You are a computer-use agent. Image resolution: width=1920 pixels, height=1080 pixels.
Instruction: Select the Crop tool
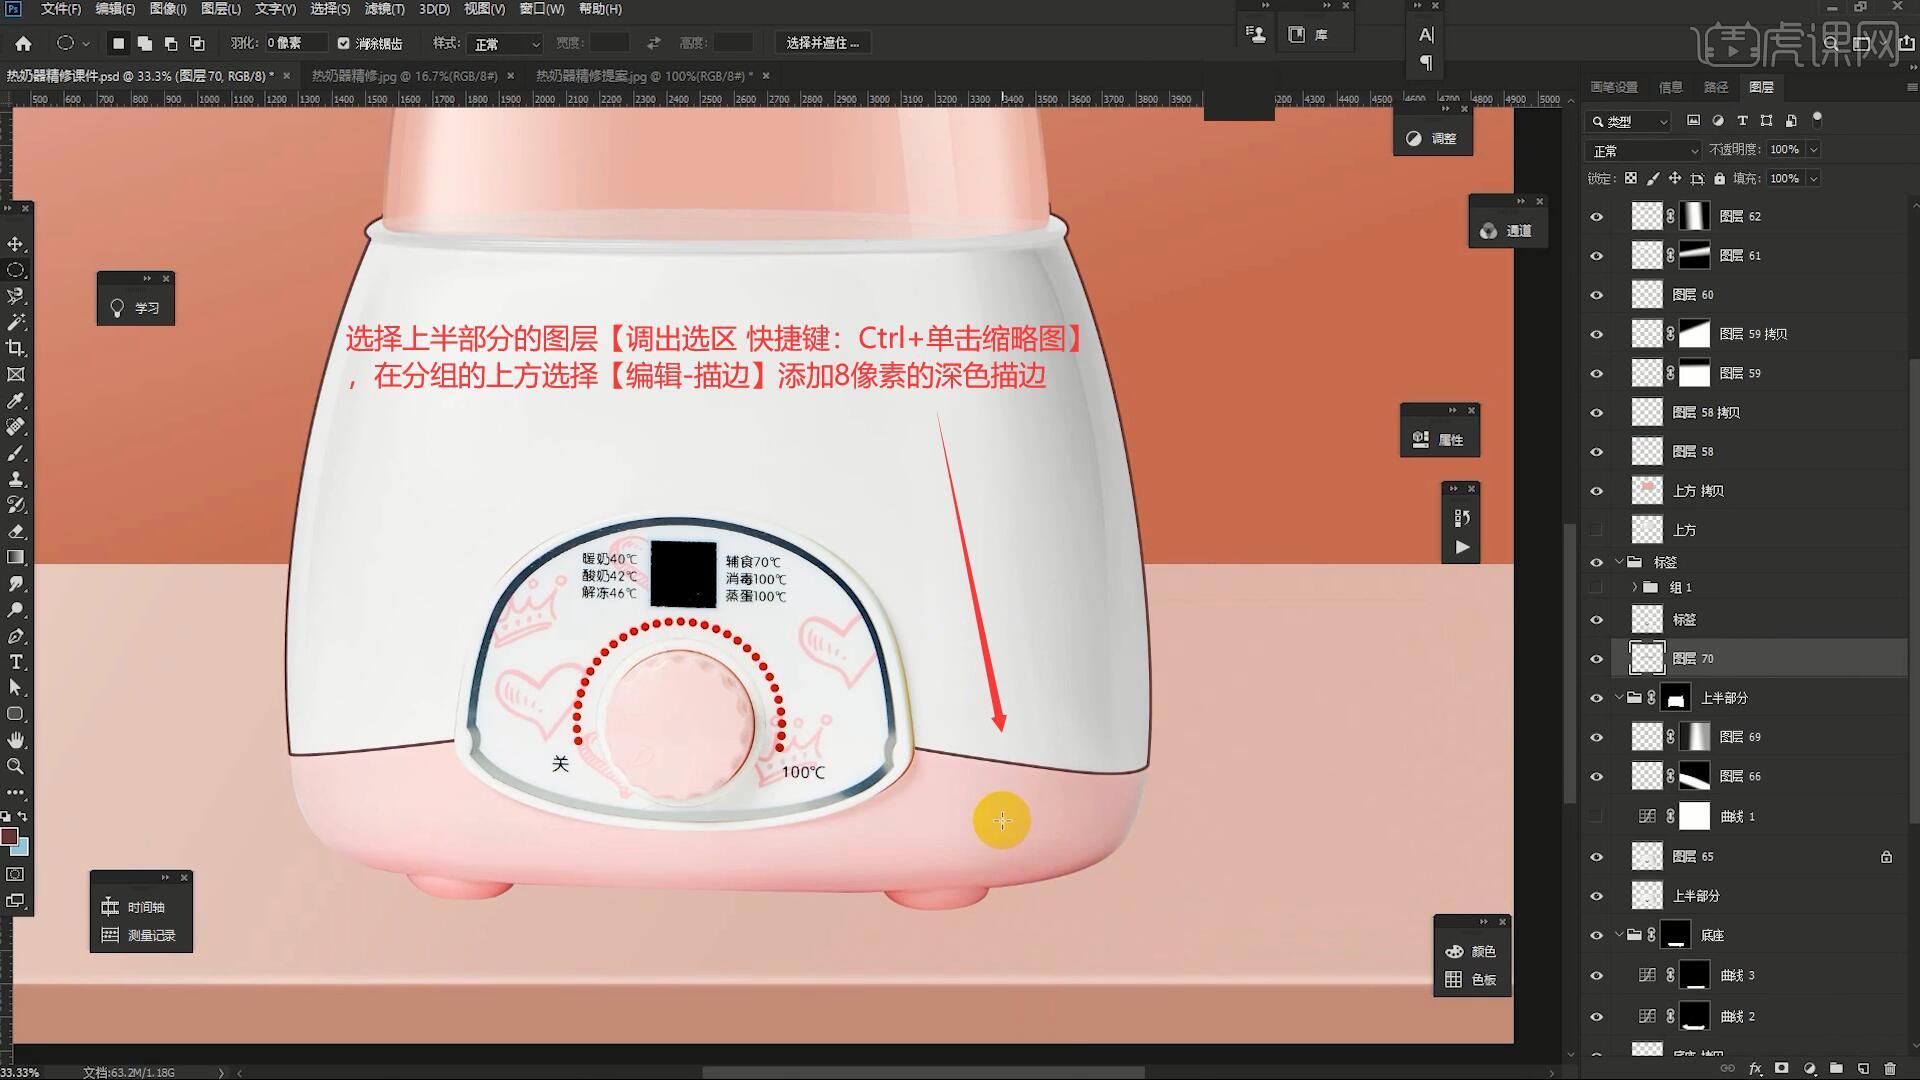[x=16, y=348]
